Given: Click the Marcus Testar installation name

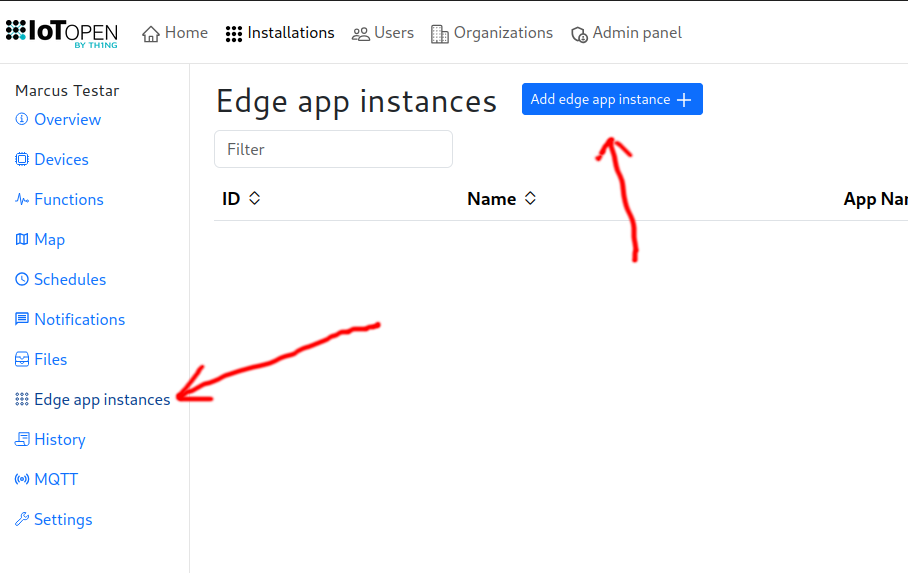Looking at the screenshot, I should pos(67,90).
